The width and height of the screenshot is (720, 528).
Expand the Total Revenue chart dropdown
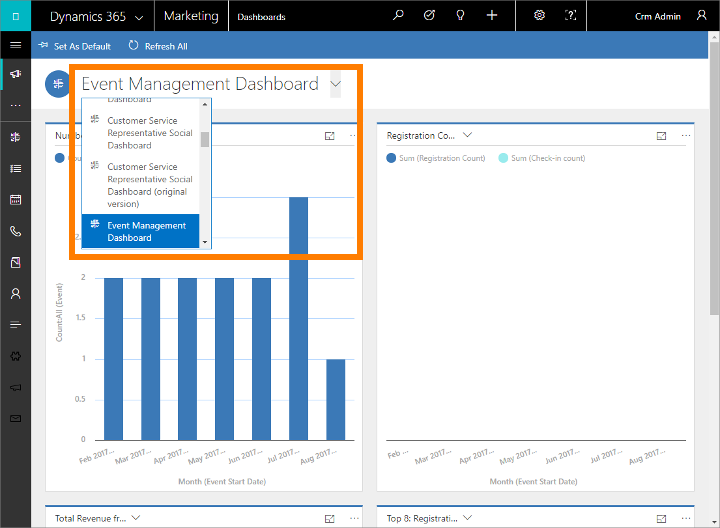[x=136, y=518]
